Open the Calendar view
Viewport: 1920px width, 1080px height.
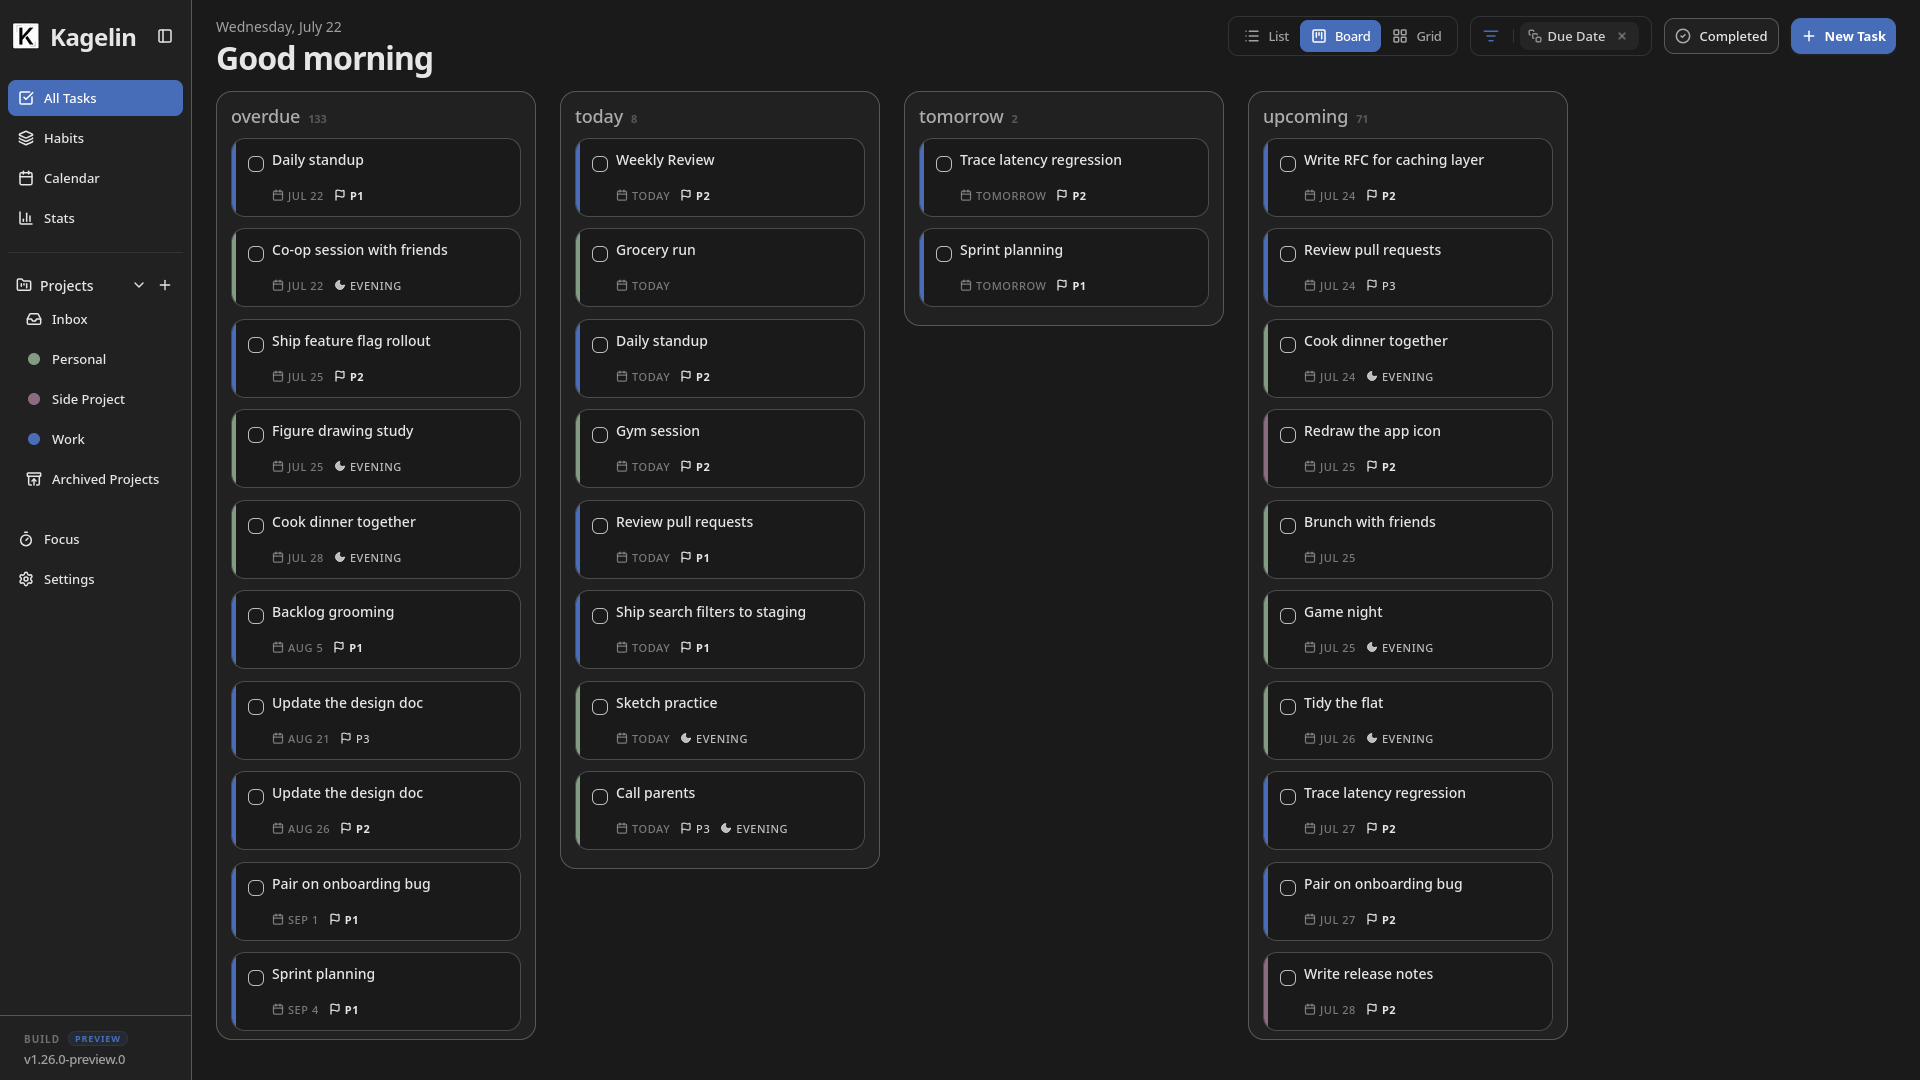pyautogui.click(x=95, y=178)
